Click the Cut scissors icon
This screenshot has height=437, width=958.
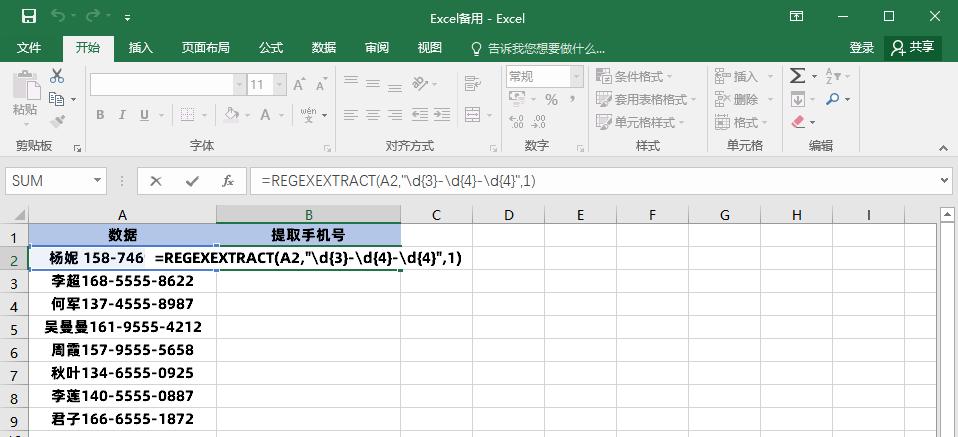click(x=57, y=76)
